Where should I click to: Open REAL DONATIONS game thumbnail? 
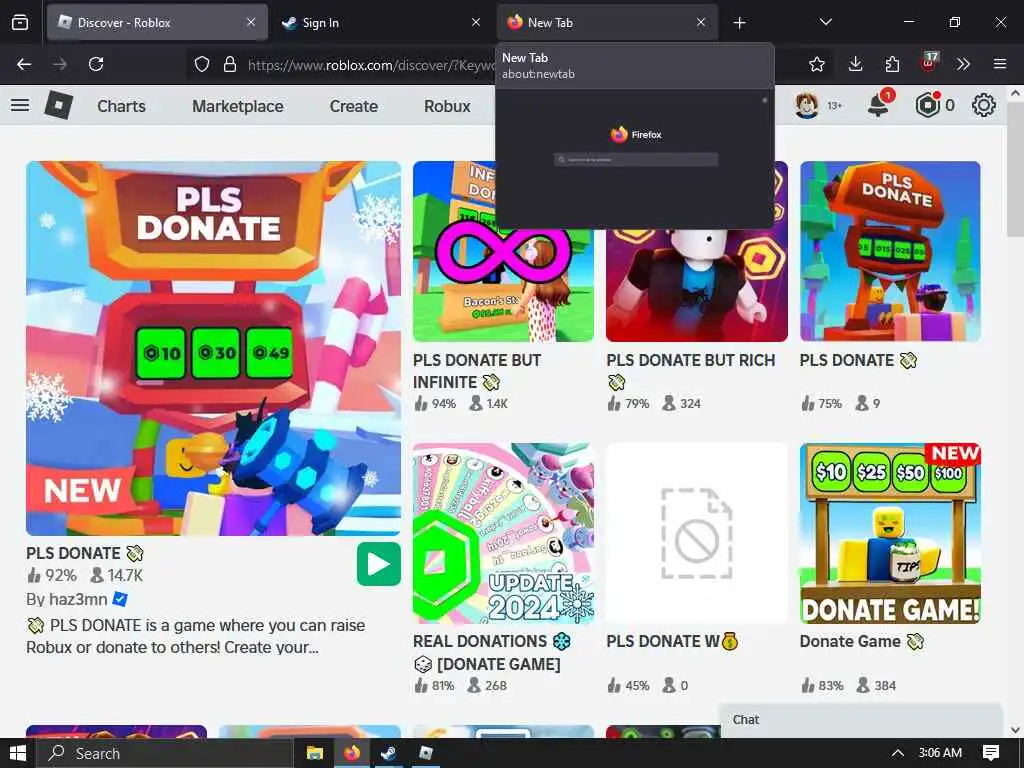pos(503,534)
